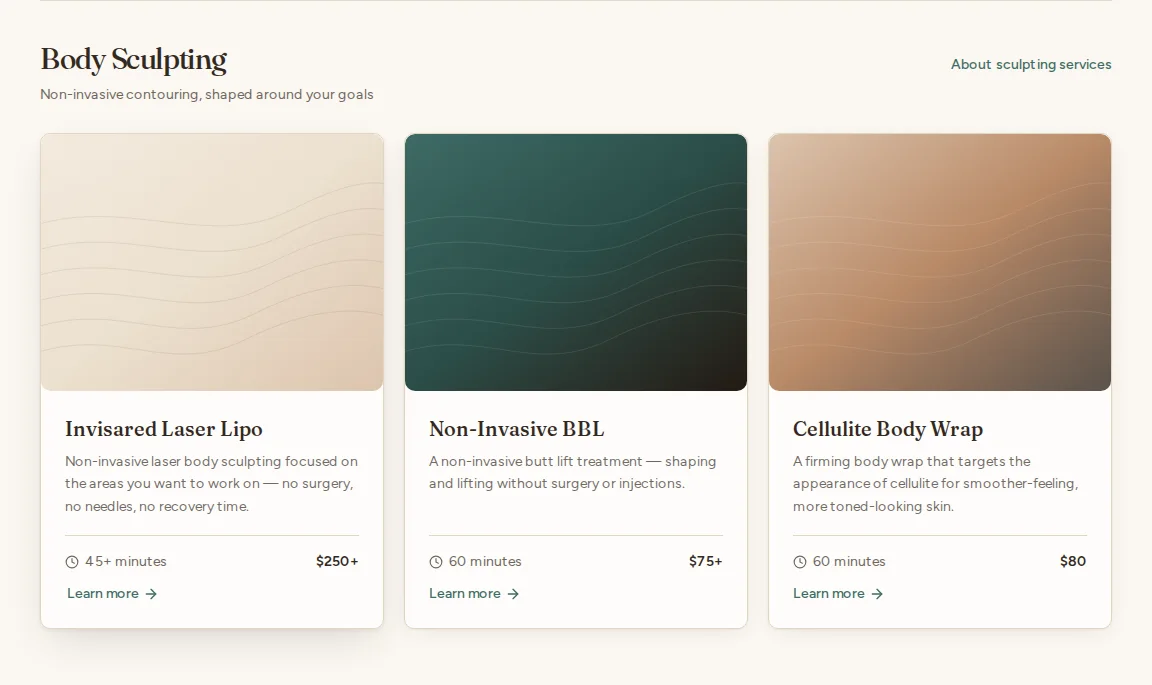The image size is (1152, 685).
Task: Open the dark green Non-Invasive BBL image
Action: coord(576,262)
